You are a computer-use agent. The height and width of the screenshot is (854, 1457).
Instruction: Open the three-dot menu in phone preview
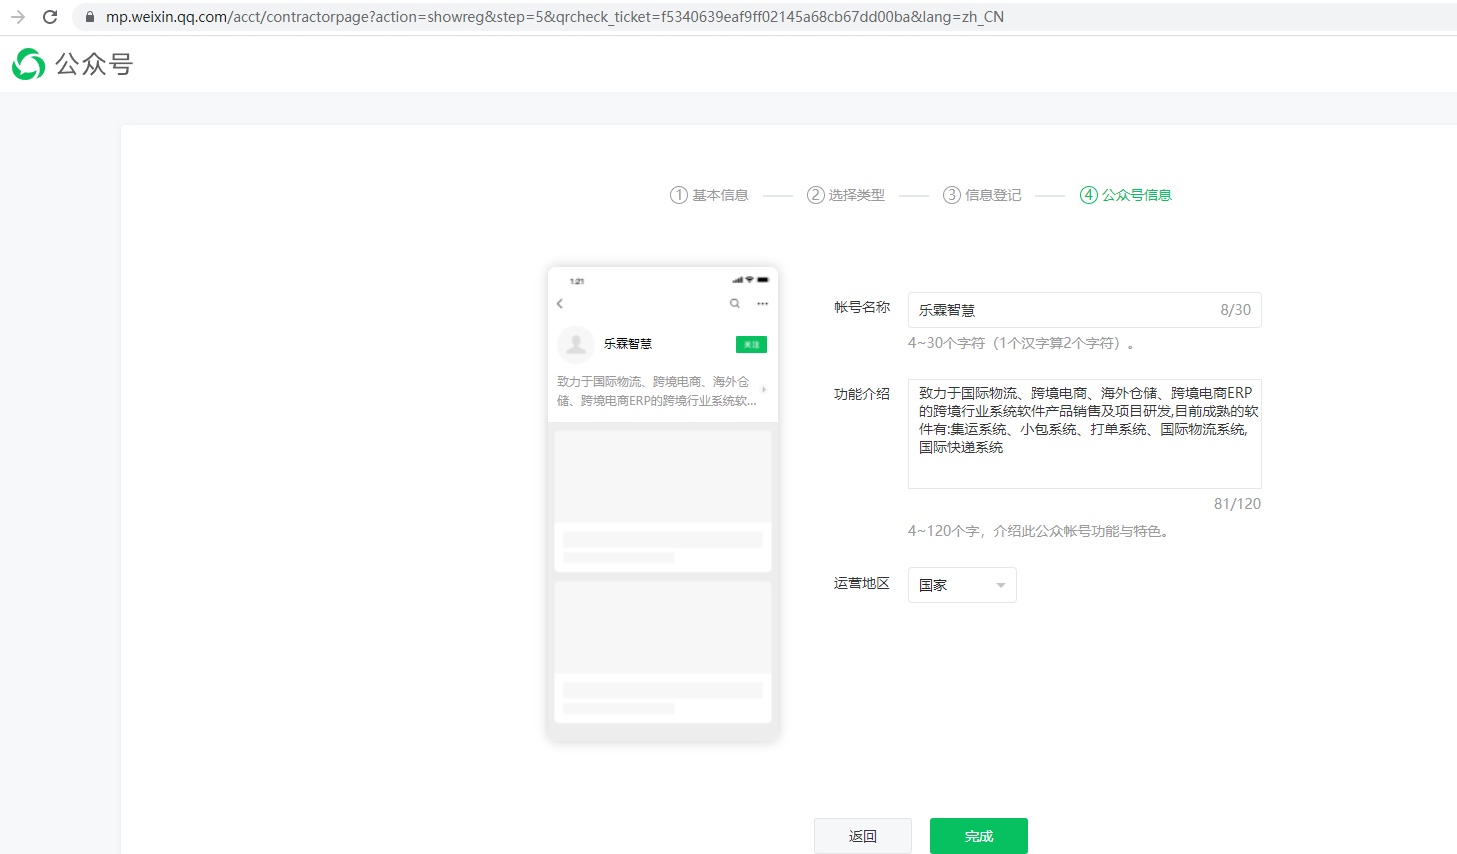(762, 303)
